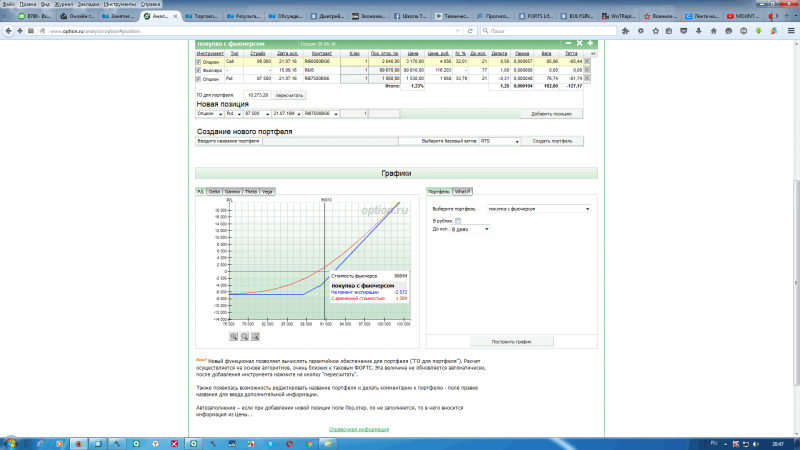
Task: Open the Opera icon in the taskbar
Action: [x=289, y=444]
